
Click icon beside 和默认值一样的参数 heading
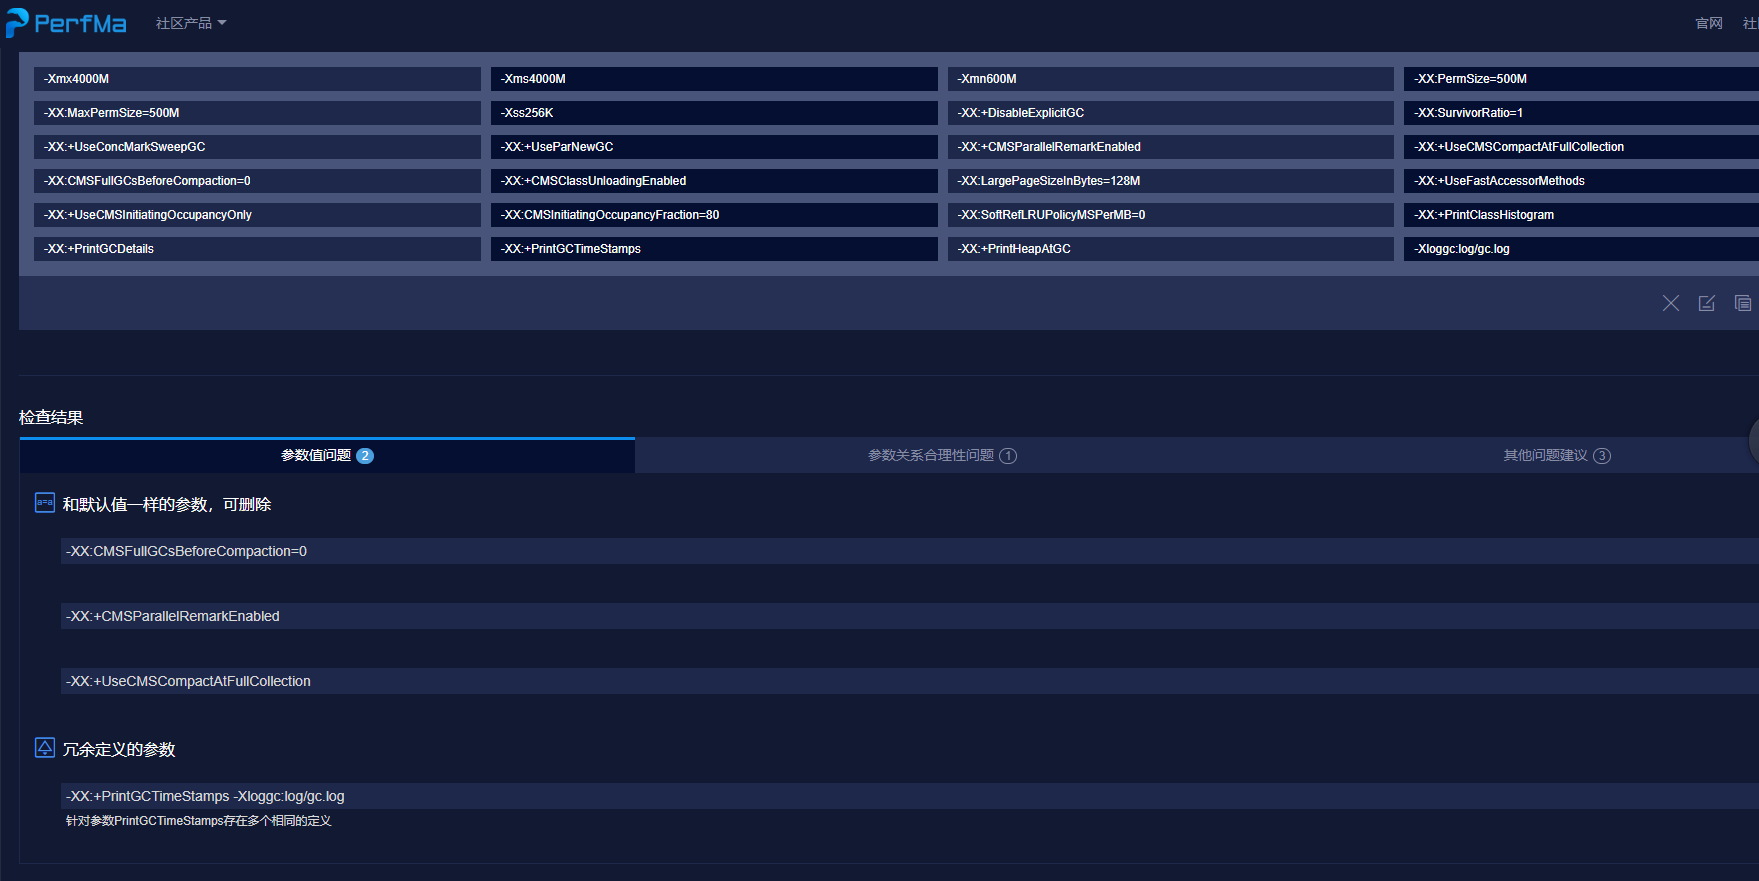click(45, 503)
